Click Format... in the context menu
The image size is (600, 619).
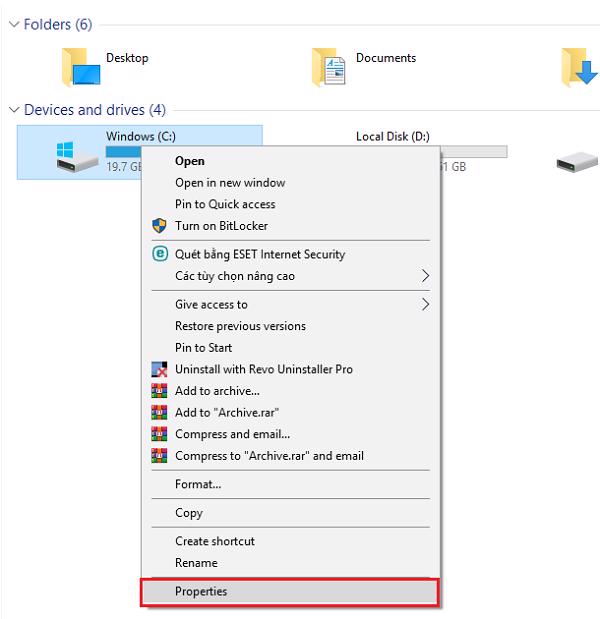click(198, 484)
